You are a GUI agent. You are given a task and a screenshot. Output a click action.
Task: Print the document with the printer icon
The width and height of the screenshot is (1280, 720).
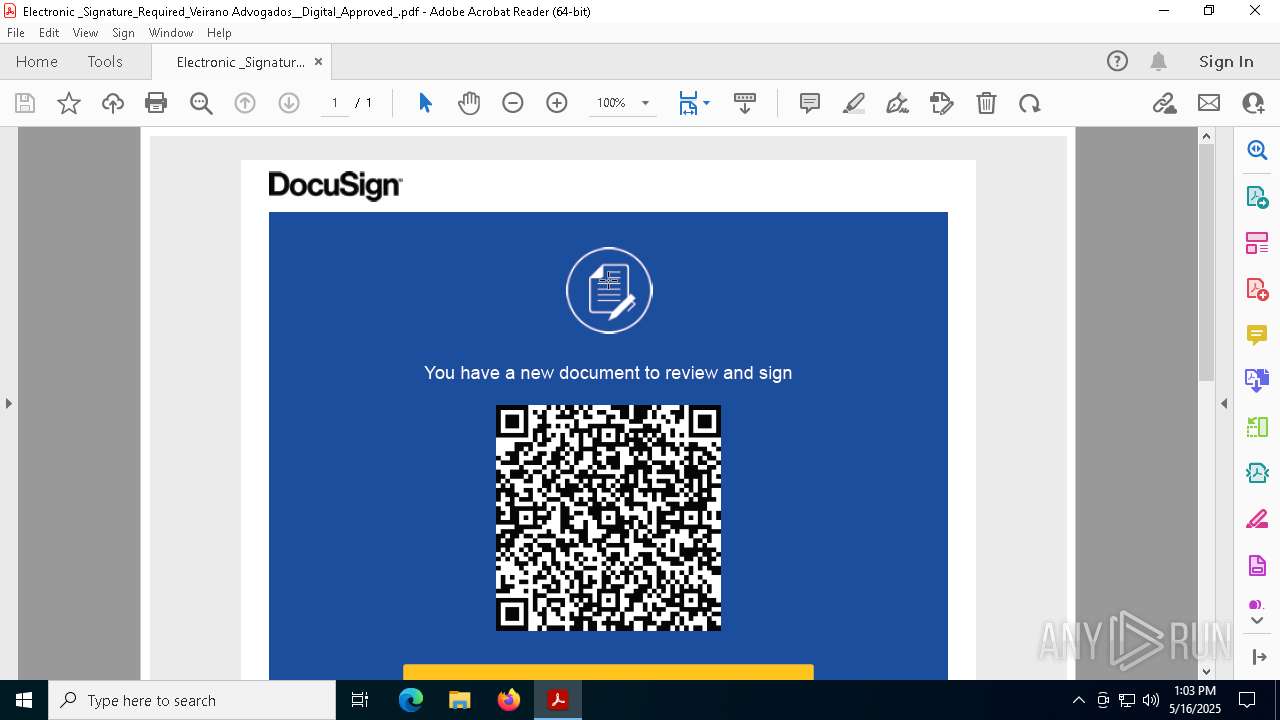[x=156, y=103]
